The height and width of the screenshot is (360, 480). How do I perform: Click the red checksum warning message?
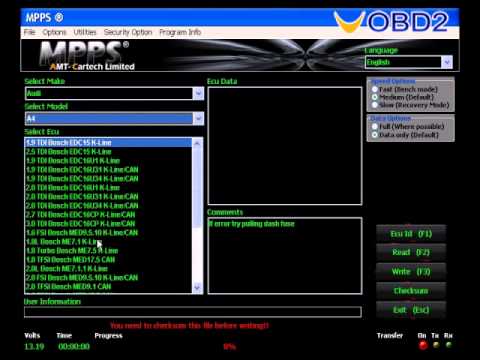click(x=189, y=326)
